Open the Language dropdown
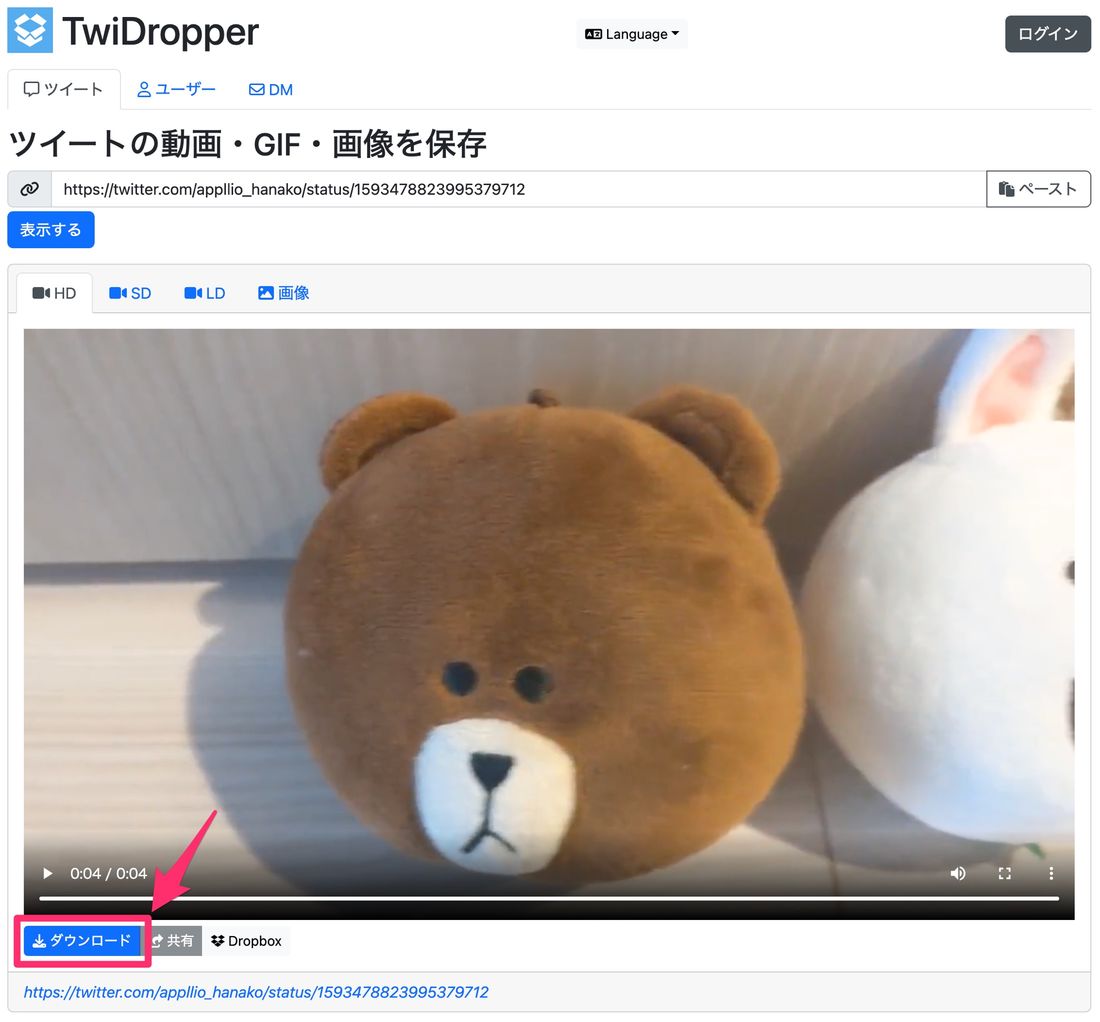The image size is (1100, 1022). (x=631, y=34)
